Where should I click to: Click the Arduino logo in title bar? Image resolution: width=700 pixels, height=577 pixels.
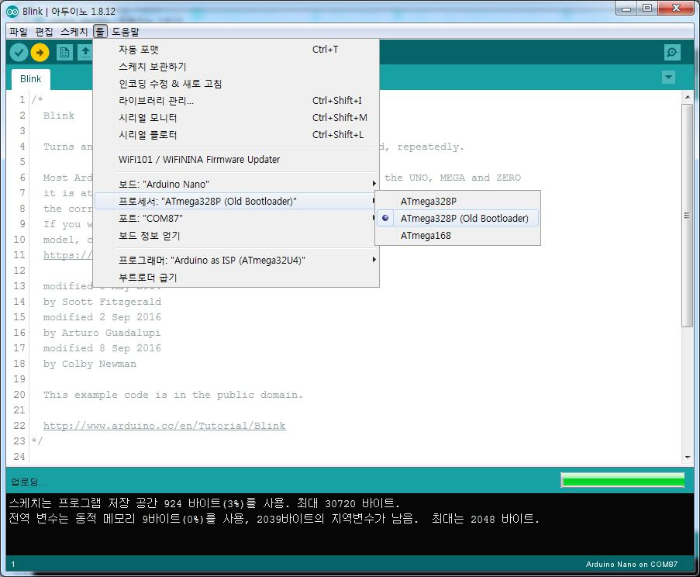12,12
